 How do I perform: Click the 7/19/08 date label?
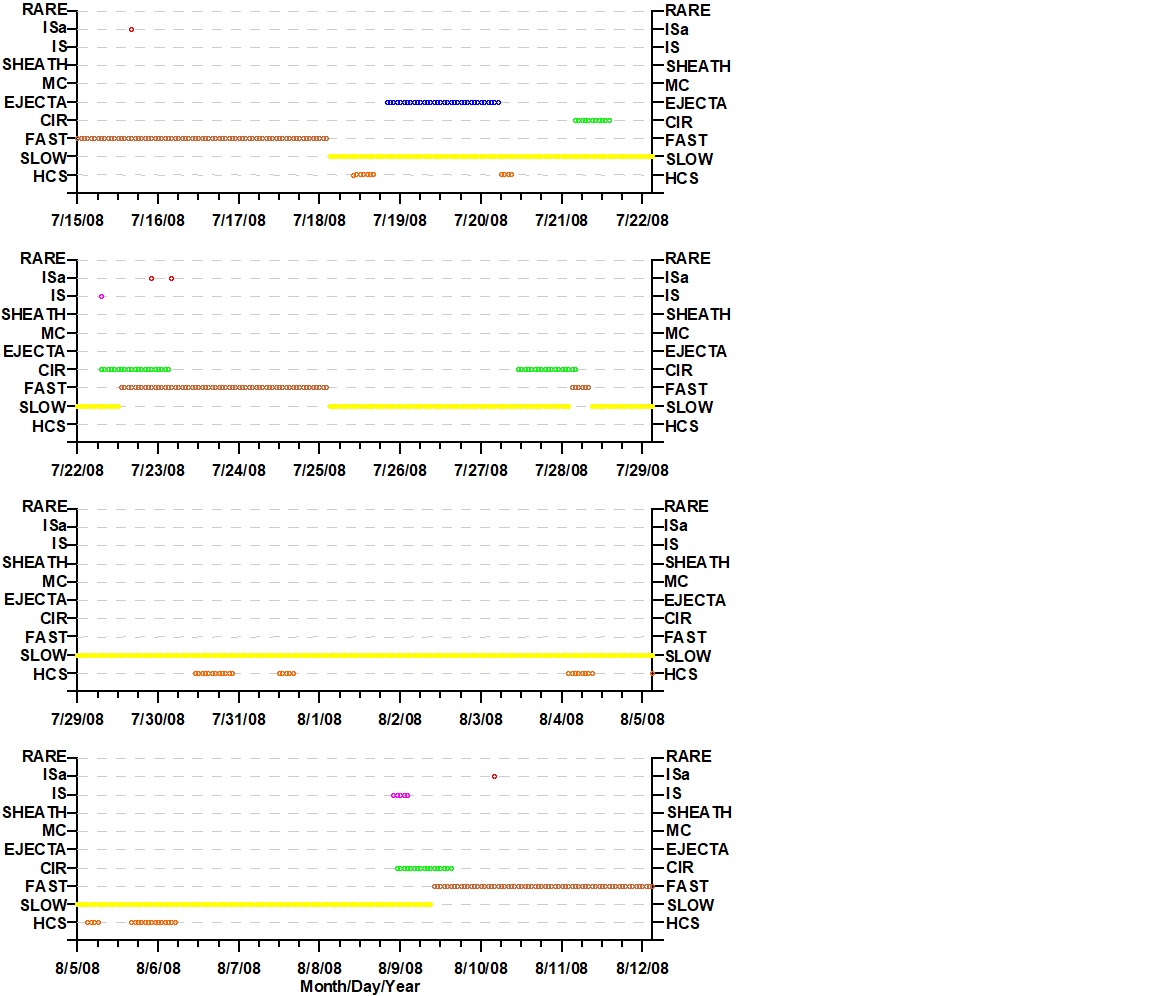click(400, 220)
